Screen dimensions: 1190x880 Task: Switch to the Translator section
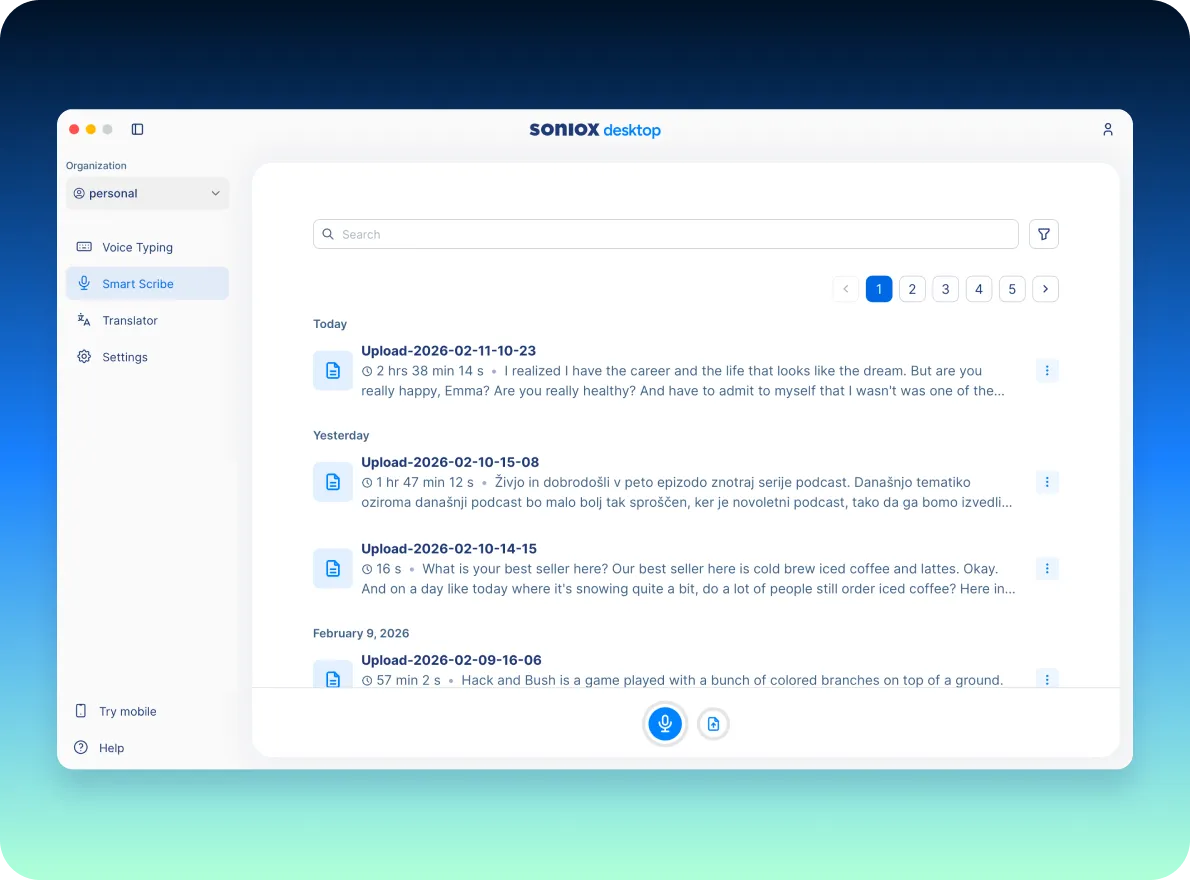pos(130,320)
